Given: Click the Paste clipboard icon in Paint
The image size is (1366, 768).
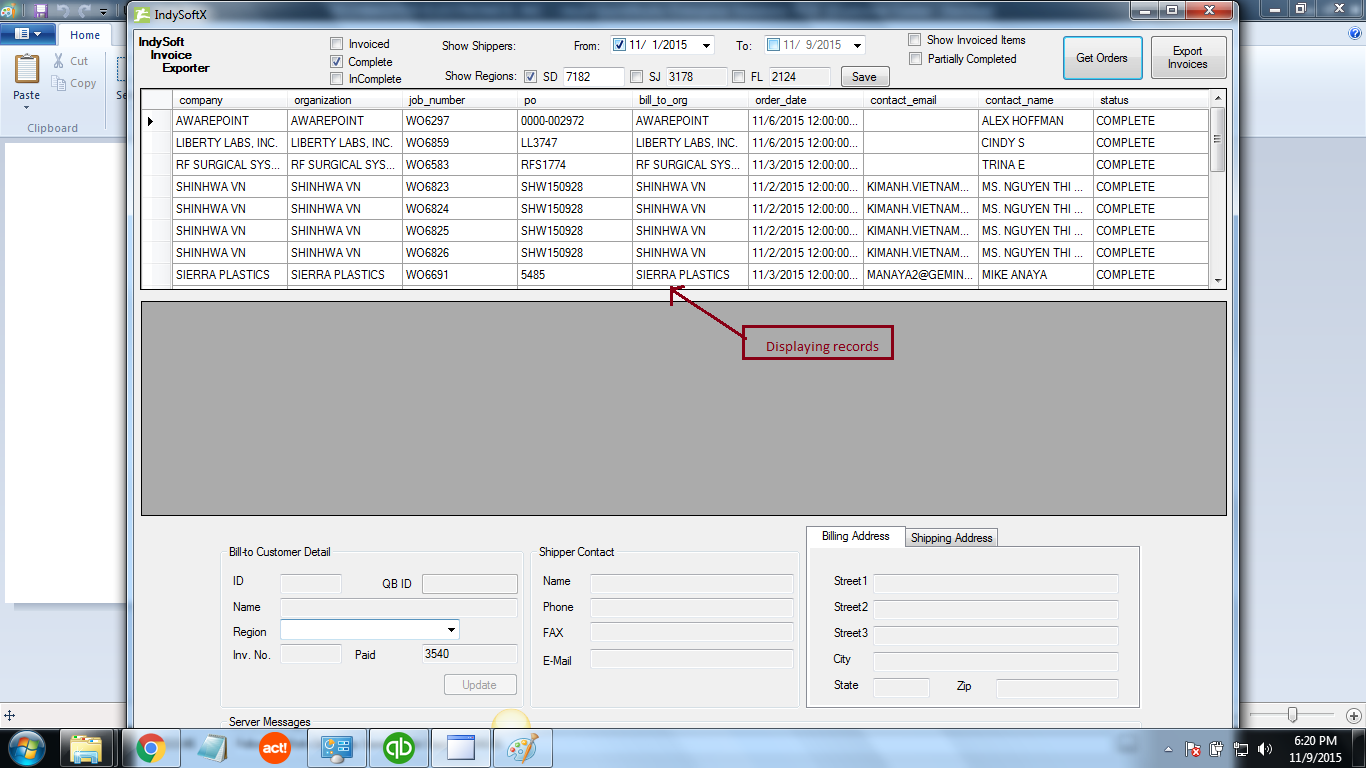Looking at the screenshot, I should point(27,72).
